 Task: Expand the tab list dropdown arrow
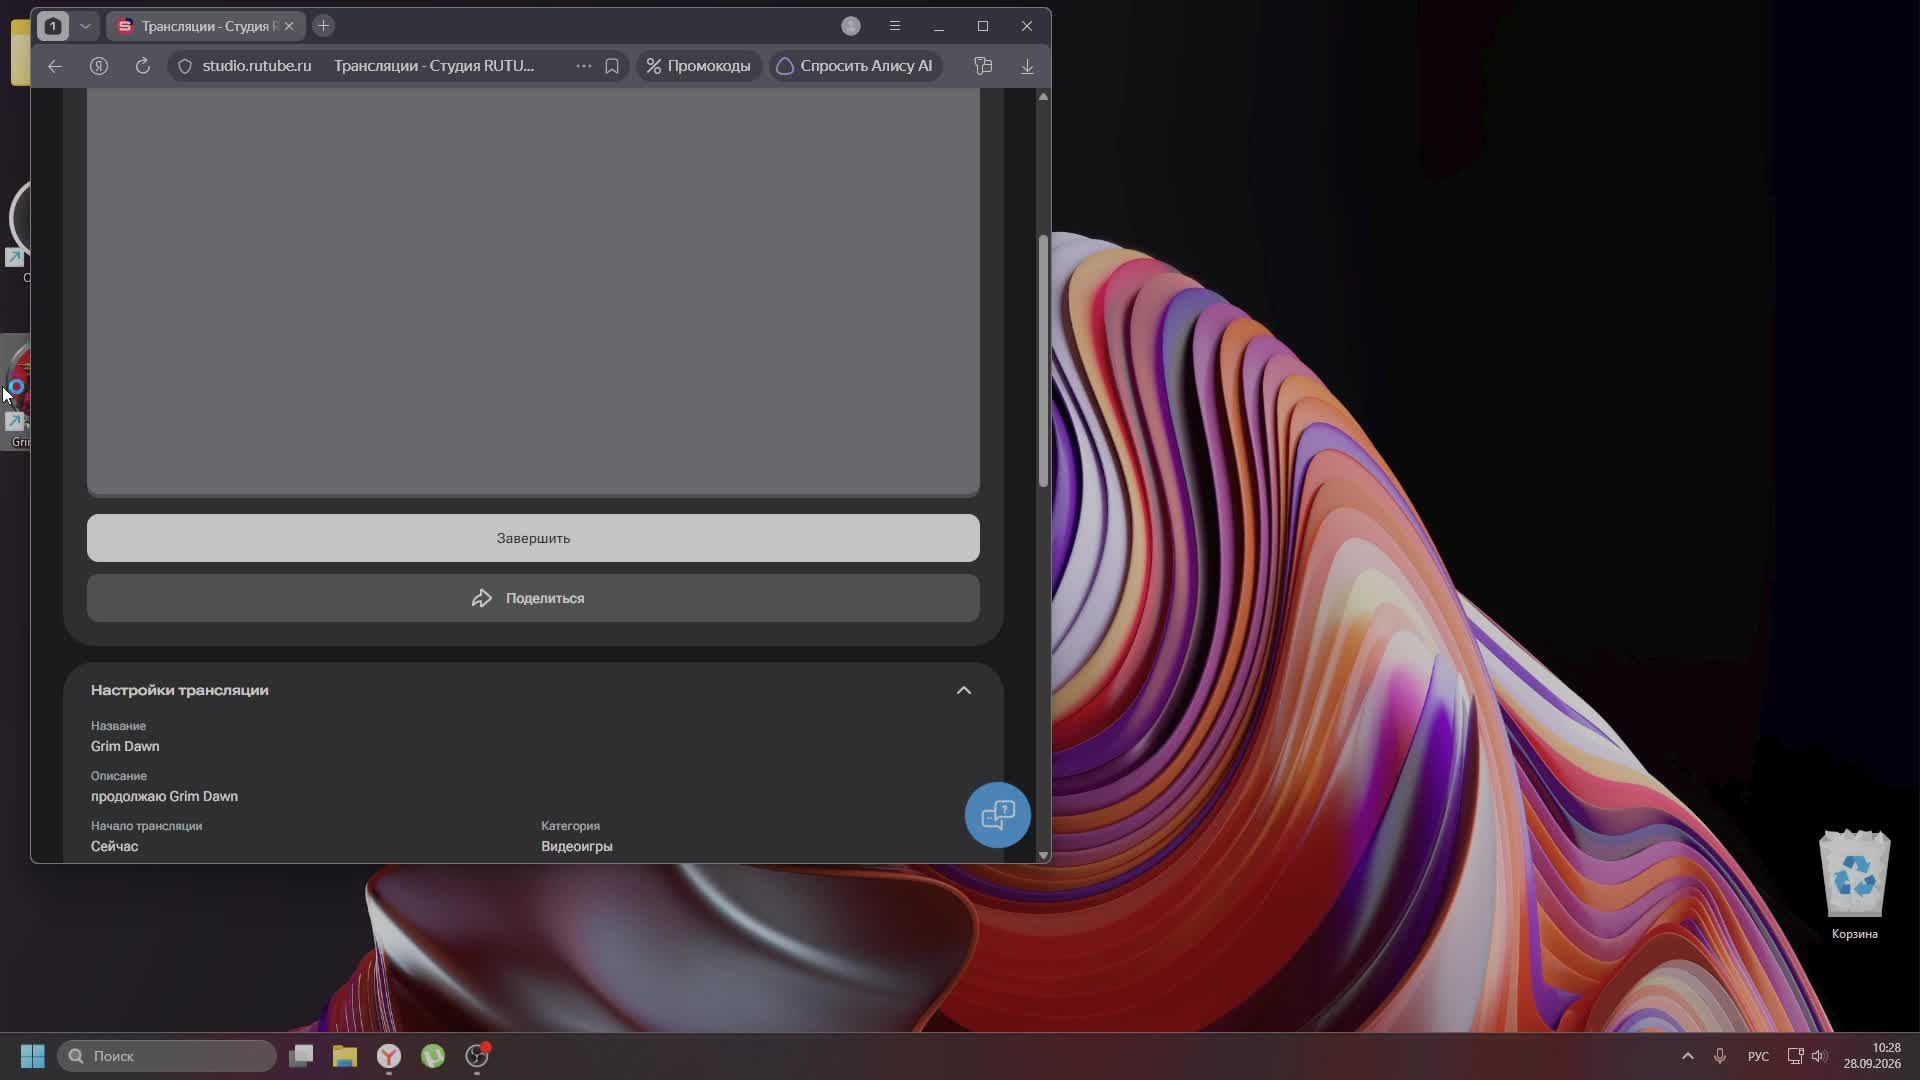pos(85,26)
